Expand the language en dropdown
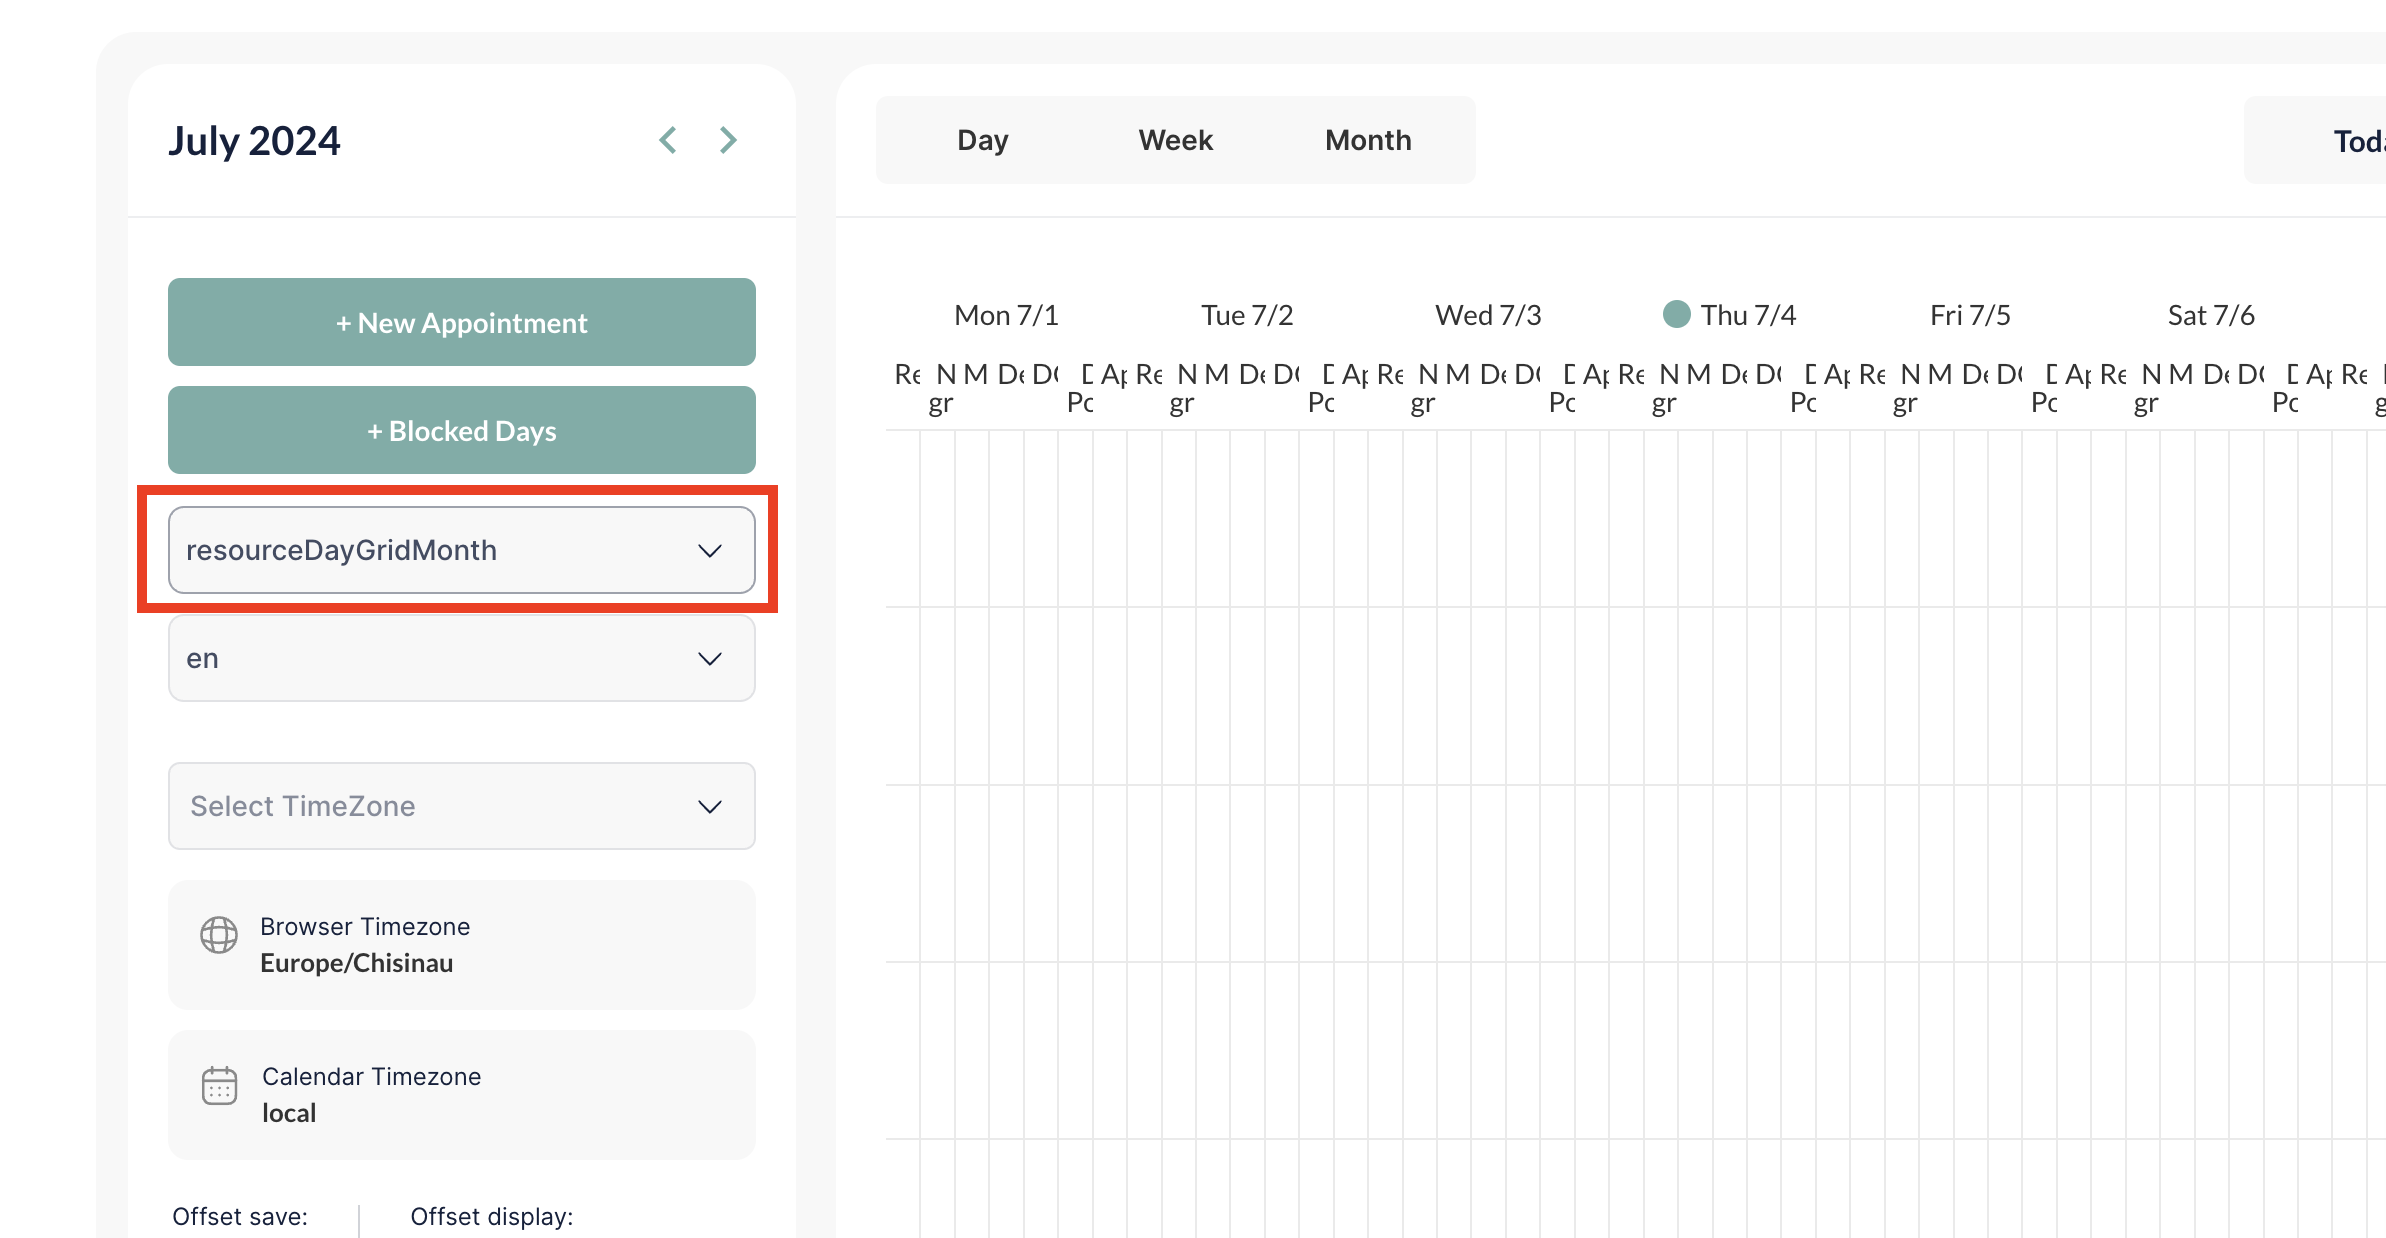Screen dimensions: 2386x1238 (x=461, y=659)
